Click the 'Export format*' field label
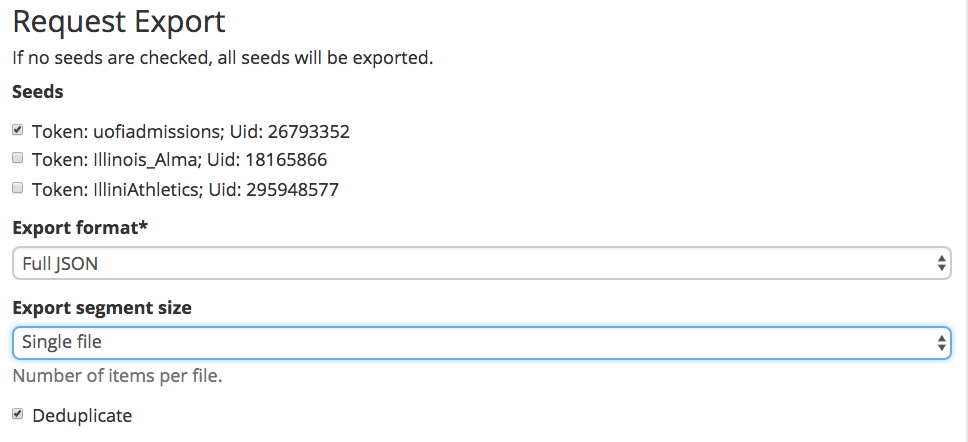The height and width of the screenshot is (442, 968). (80, 228)
